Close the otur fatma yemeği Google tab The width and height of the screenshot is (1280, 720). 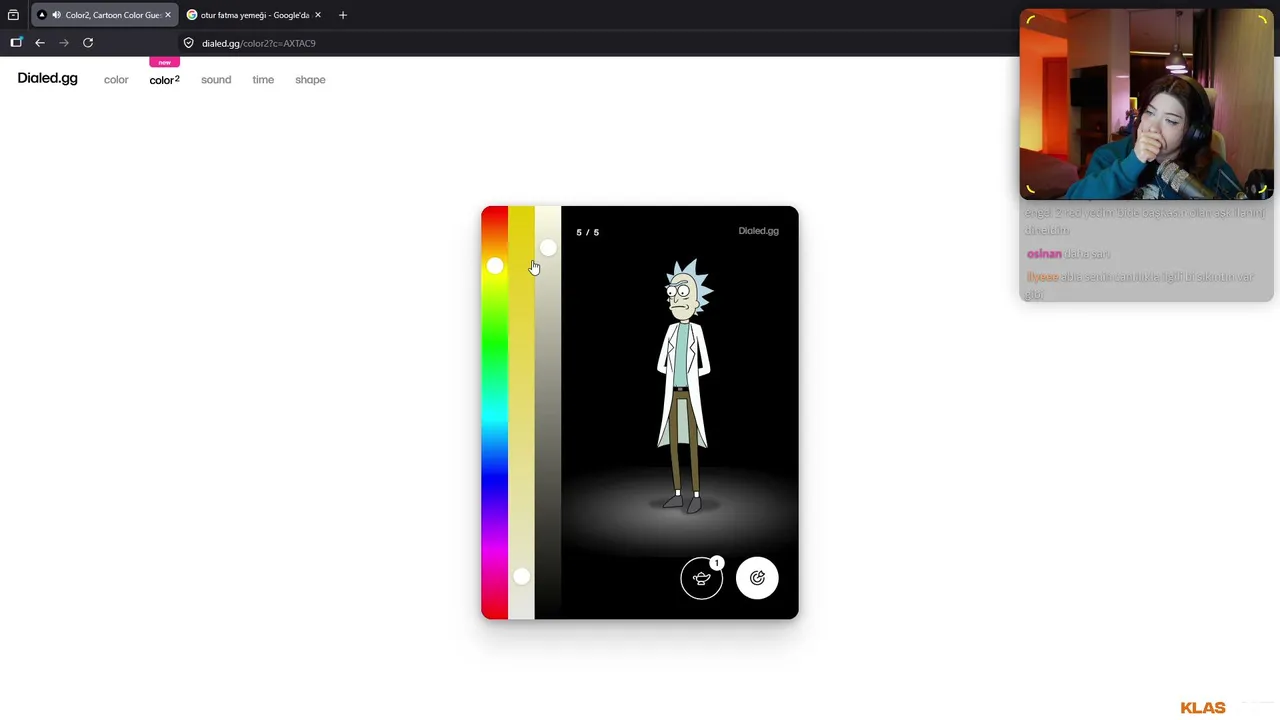pos(318,15)
